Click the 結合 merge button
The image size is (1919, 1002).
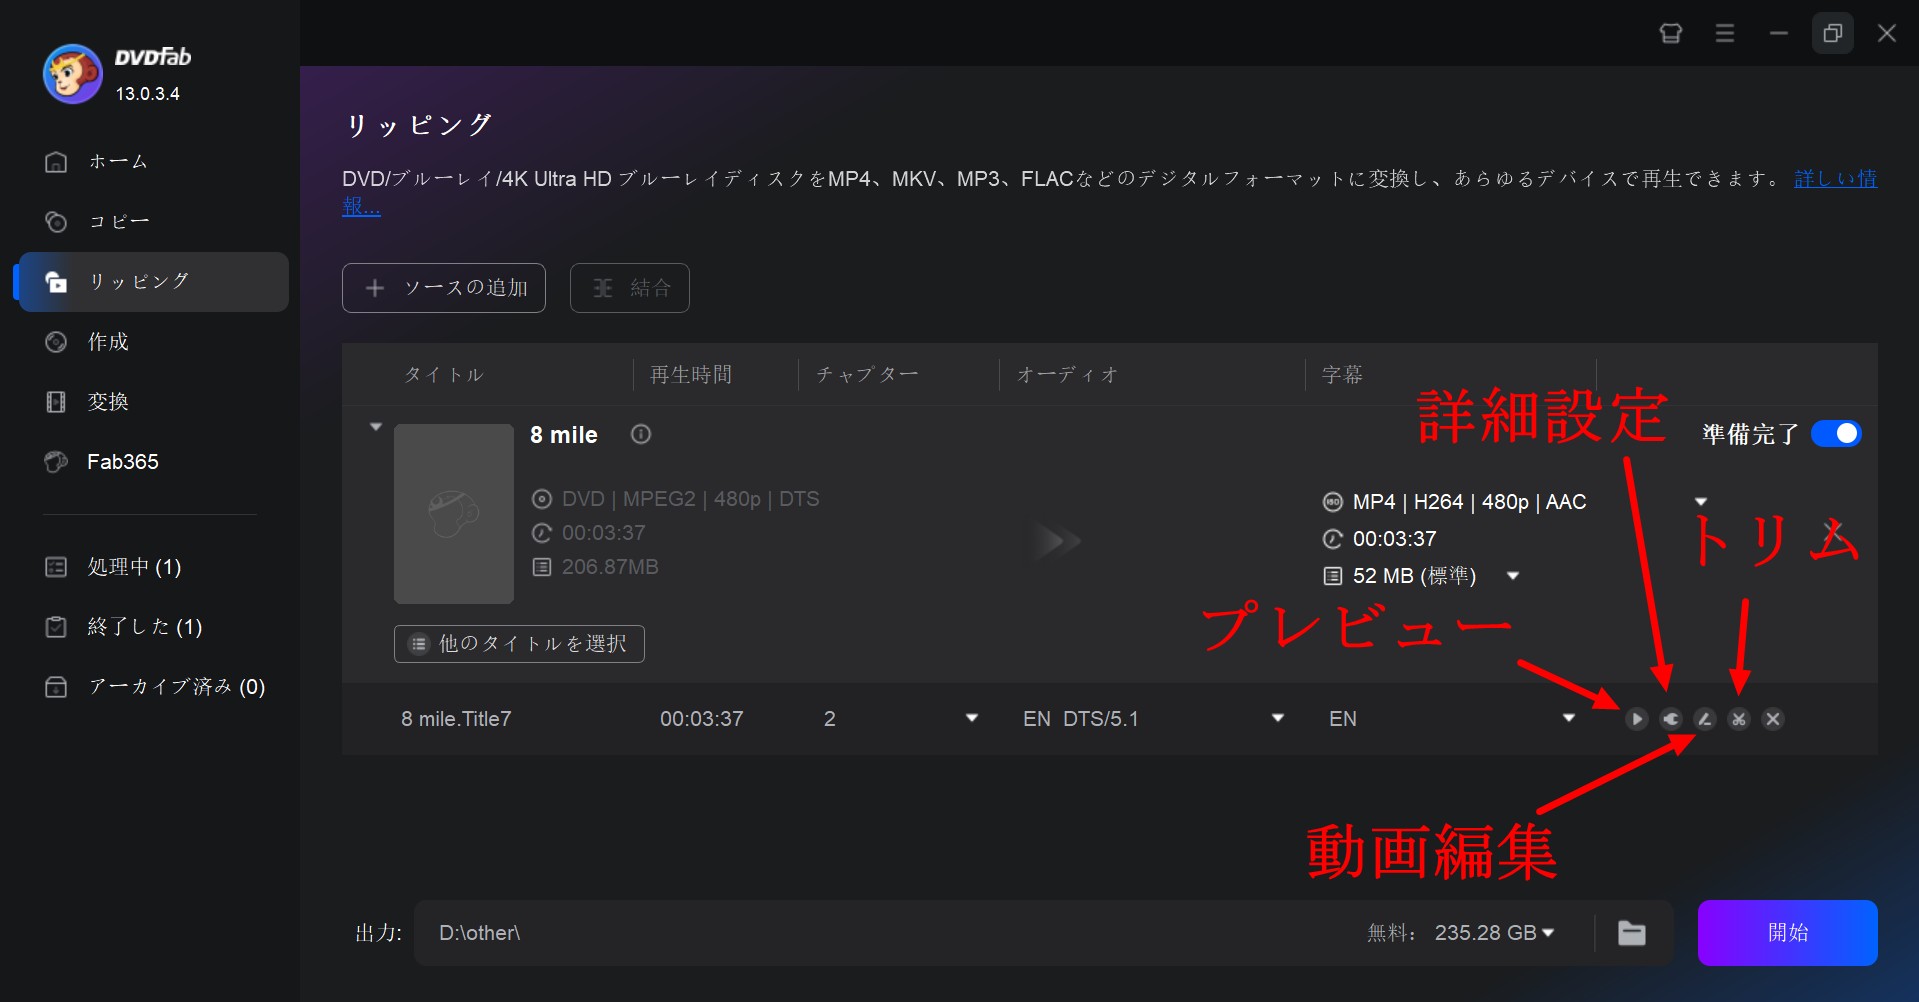pyautogui.click(x=630, y=288)
